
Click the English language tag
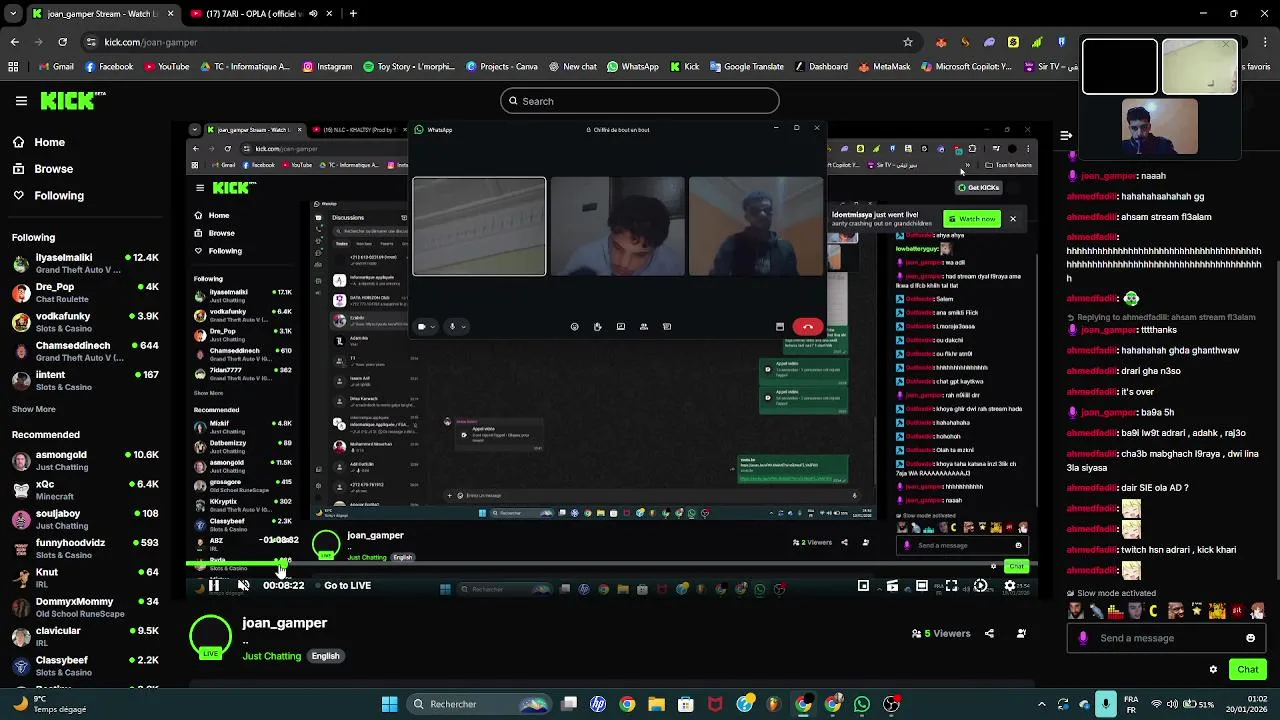click(x=325, y=656)
